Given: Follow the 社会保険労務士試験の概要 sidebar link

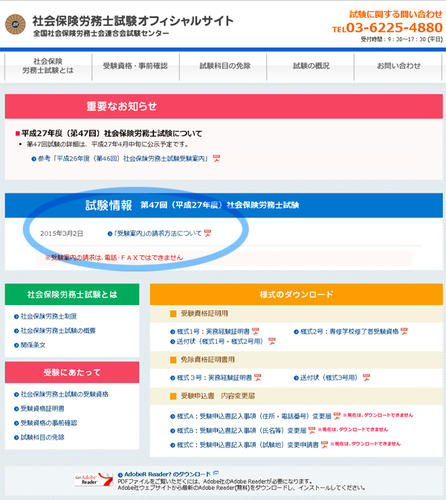Looking at the screenshot, I should pos(58,331).
